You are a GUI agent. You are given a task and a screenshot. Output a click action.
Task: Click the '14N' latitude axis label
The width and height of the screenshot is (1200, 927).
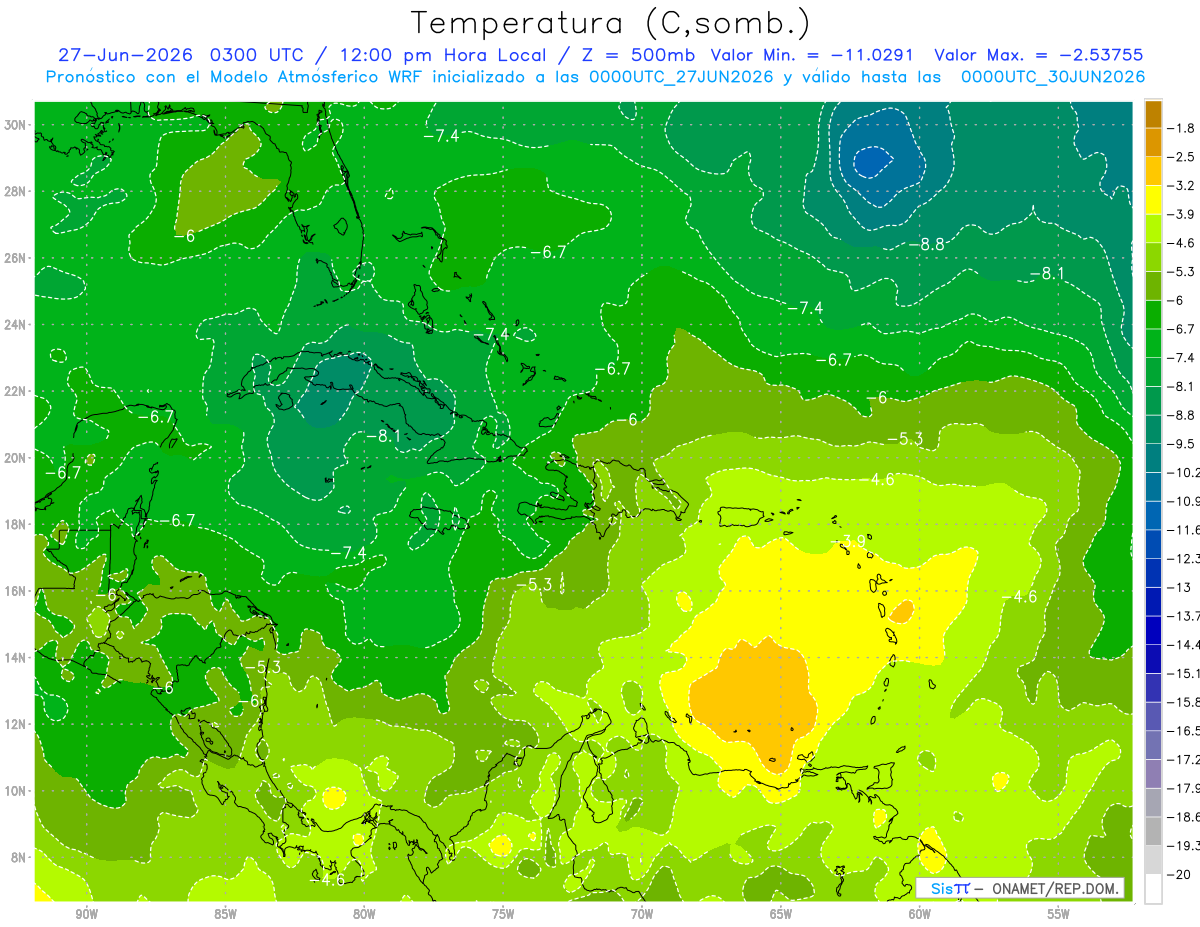17,657
